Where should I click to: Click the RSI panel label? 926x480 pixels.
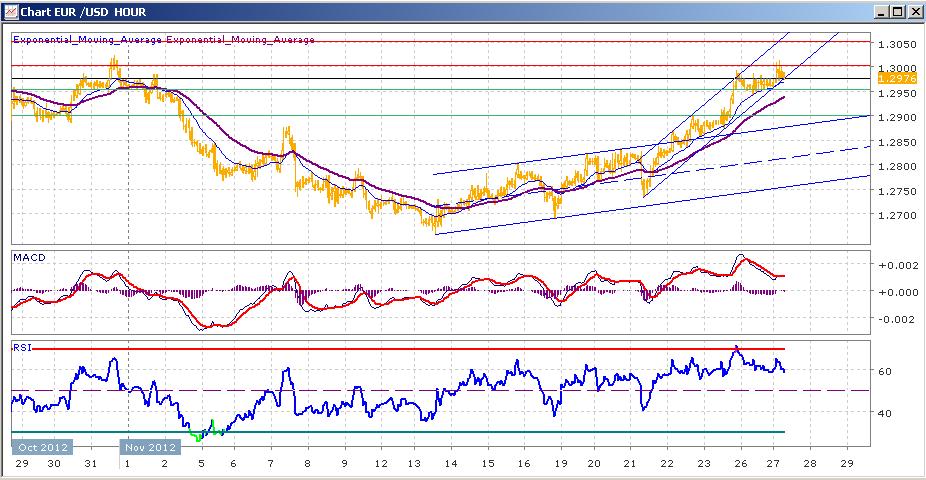[x=22, y=348]
